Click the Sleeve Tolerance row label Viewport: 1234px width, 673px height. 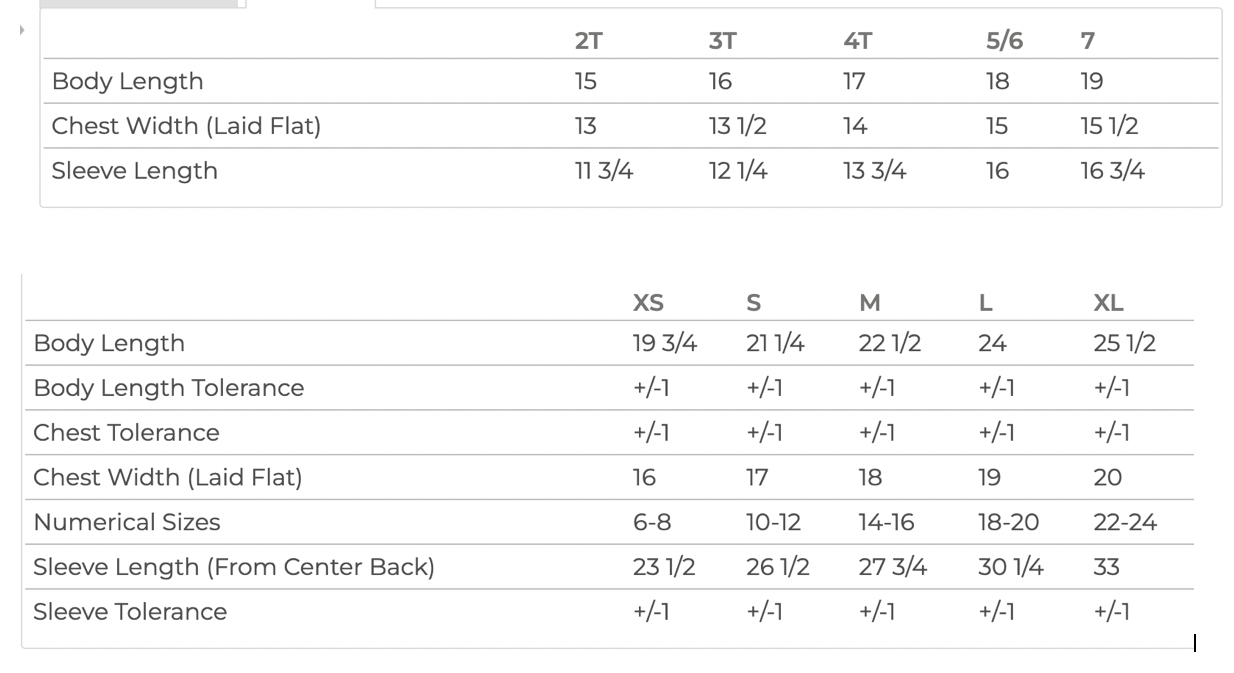[130, 612]
